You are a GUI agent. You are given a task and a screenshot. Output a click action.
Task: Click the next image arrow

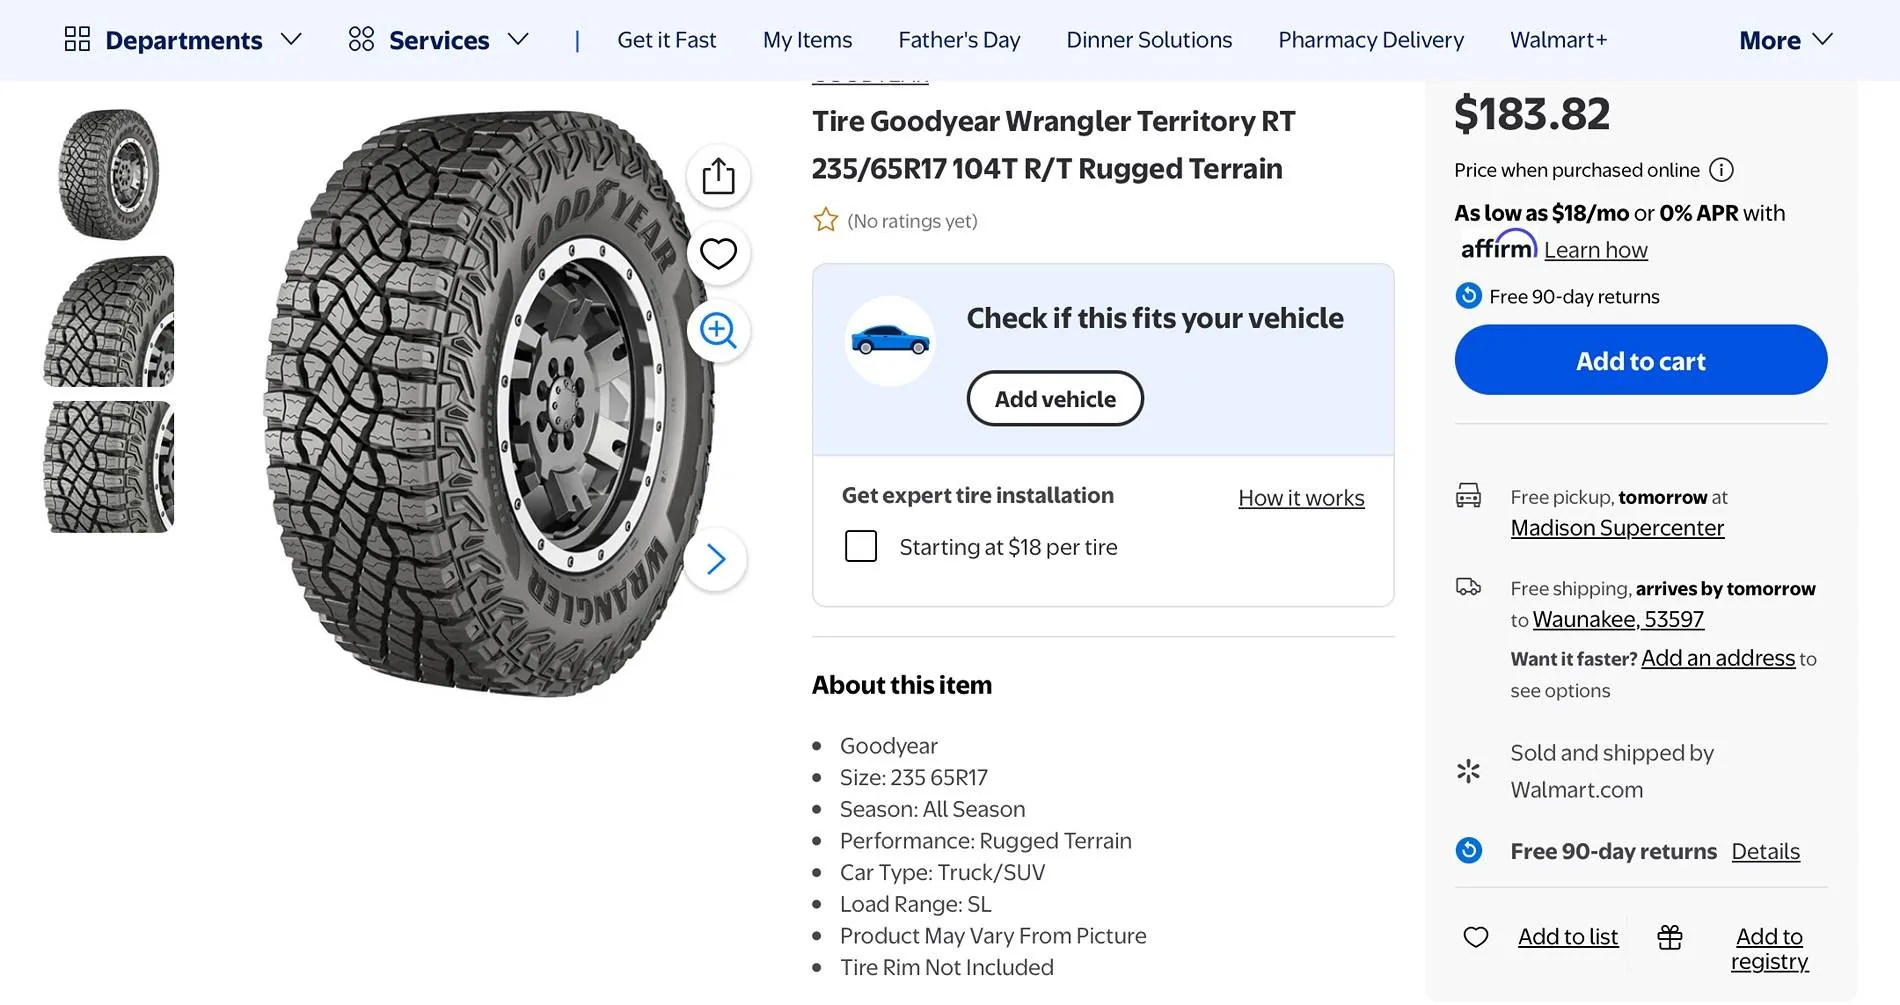click(x=715, y=559)
